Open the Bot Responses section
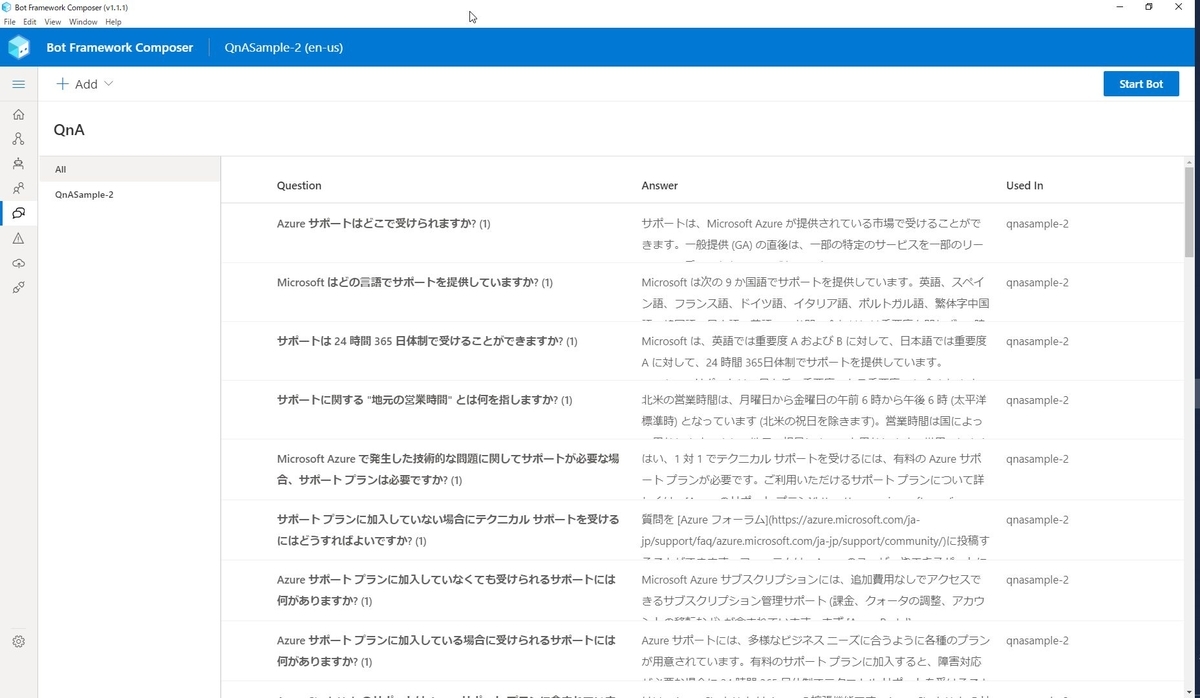Screen dimensions: 1200x698 [18, 164]
